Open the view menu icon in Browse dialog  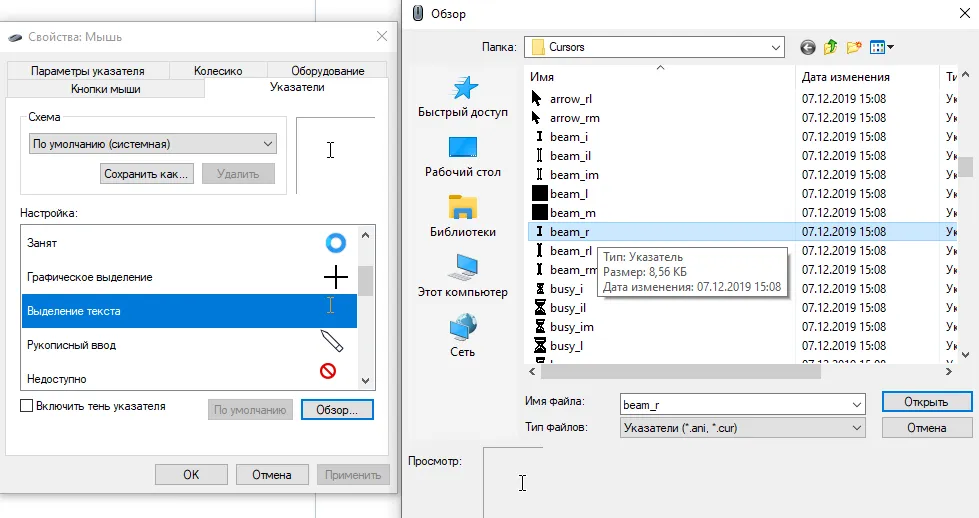pos(882,47)
